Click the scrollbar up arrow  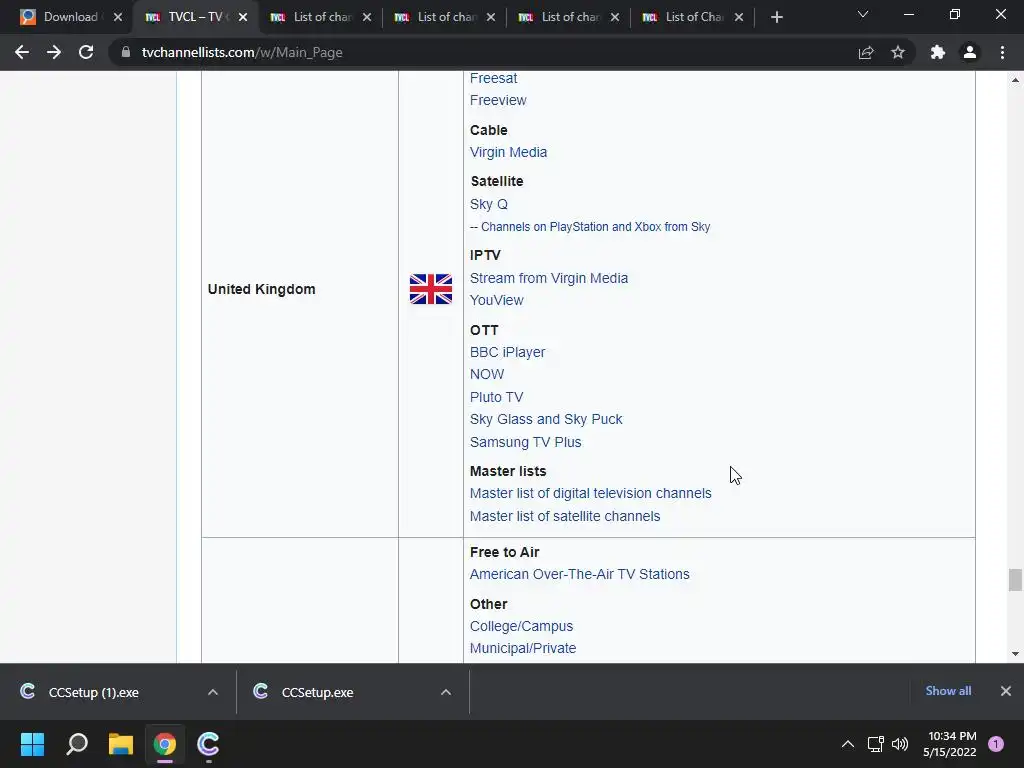1015,80
